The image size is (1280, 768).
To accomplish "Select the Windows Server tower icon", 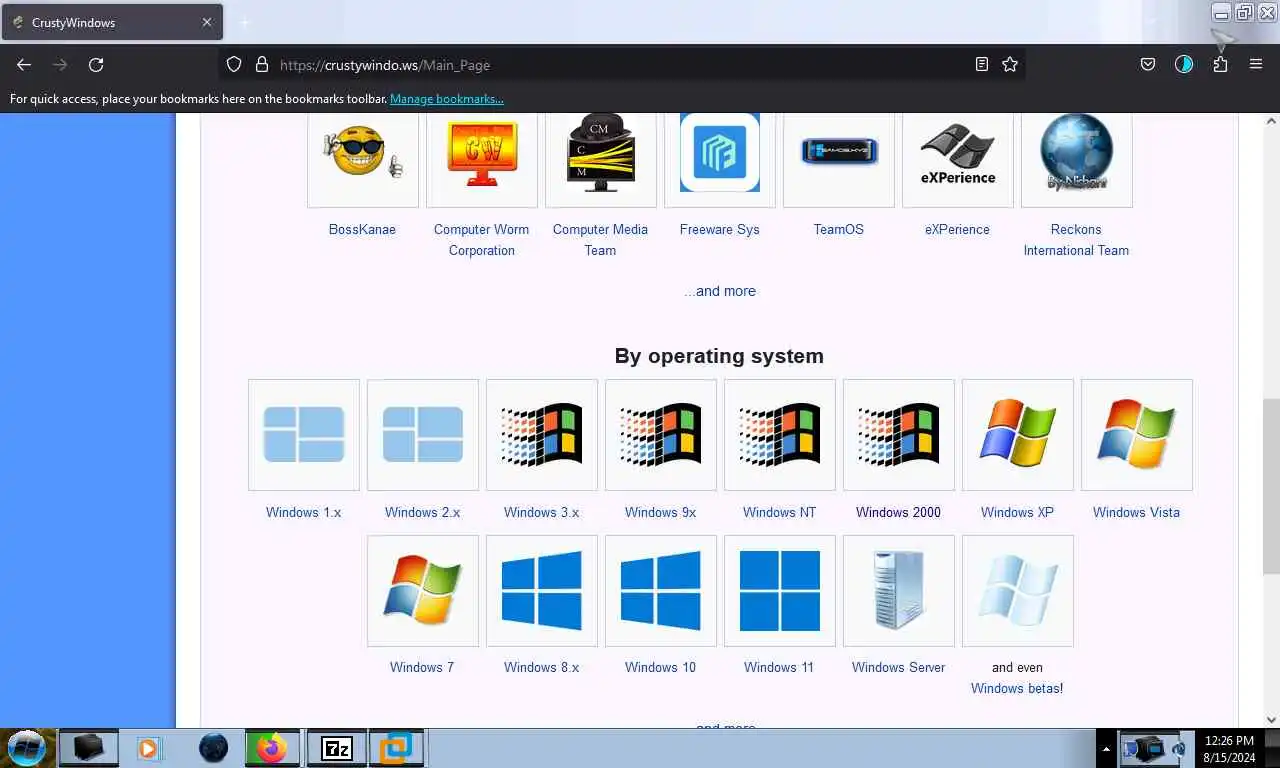I will pyautogui.click(x=898, y=590).
